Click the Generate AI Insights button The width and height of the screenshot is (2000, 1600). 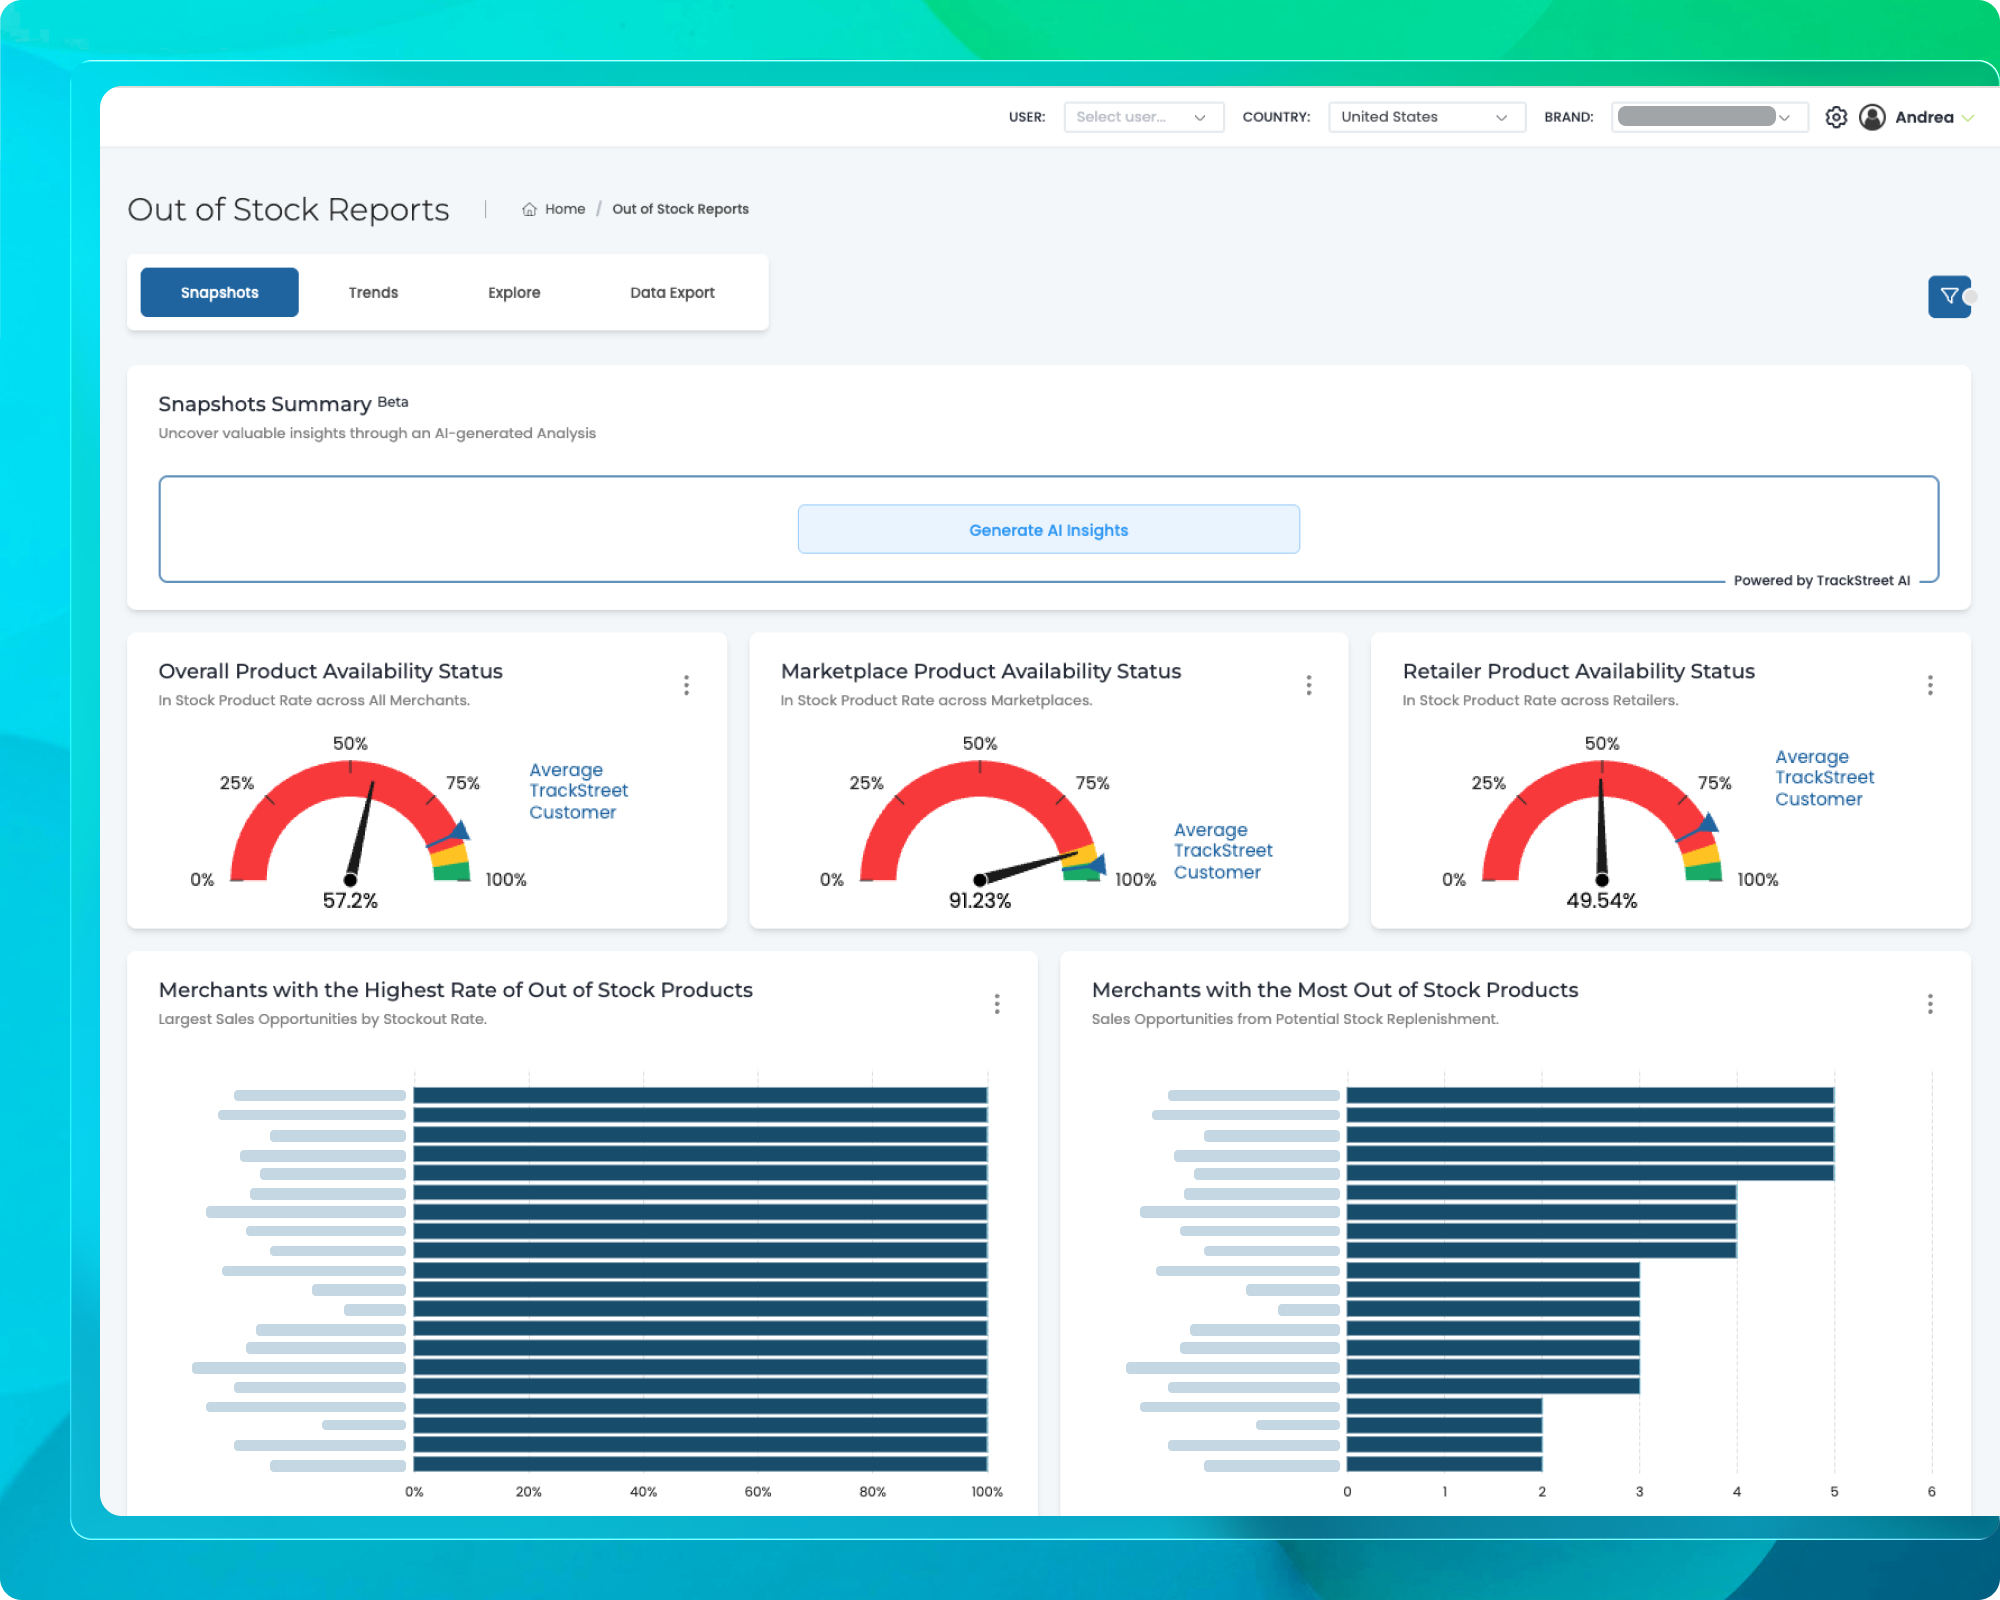[x=1048, y=529]
